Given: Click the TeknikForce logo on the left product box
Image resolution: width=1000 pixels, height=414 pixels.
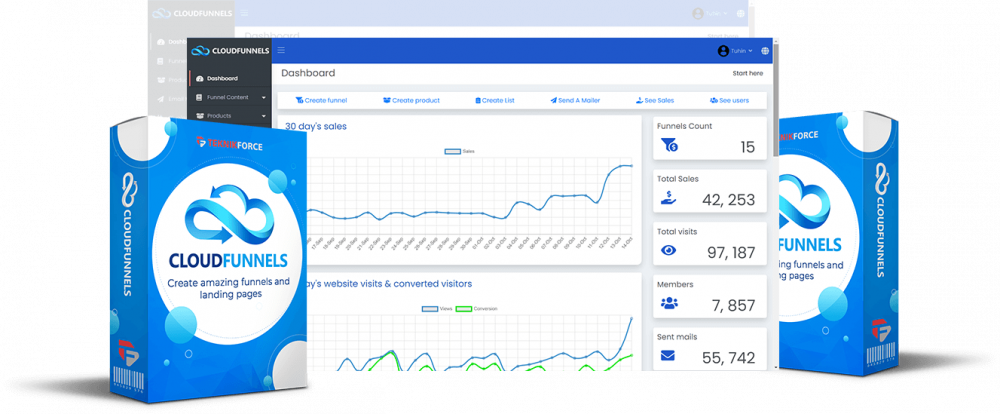Looking at the screenshot, I should 230,145.
